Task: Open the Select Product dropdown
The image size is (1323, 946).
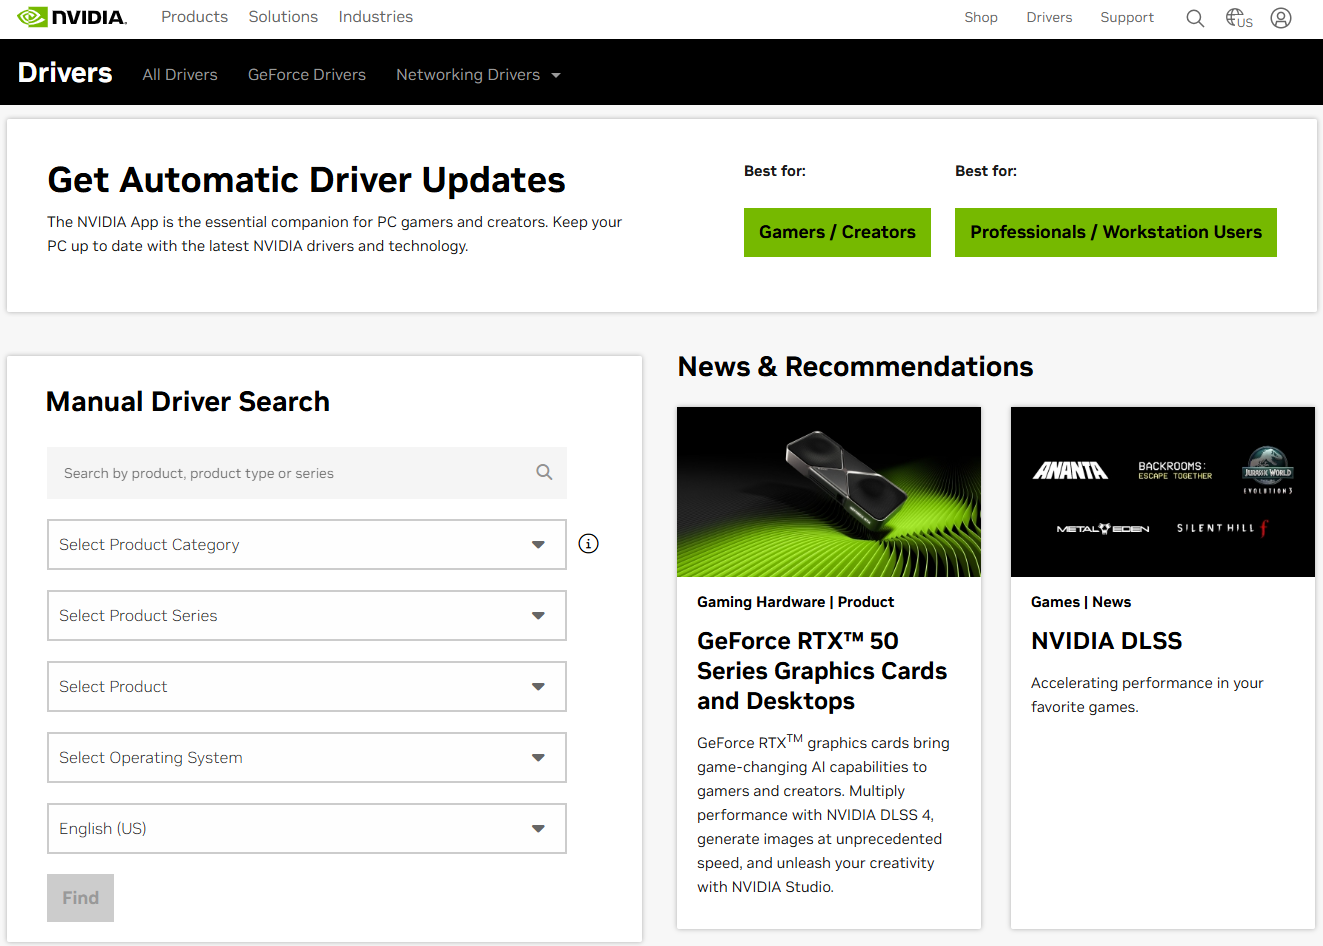Action: click(307, 687)
